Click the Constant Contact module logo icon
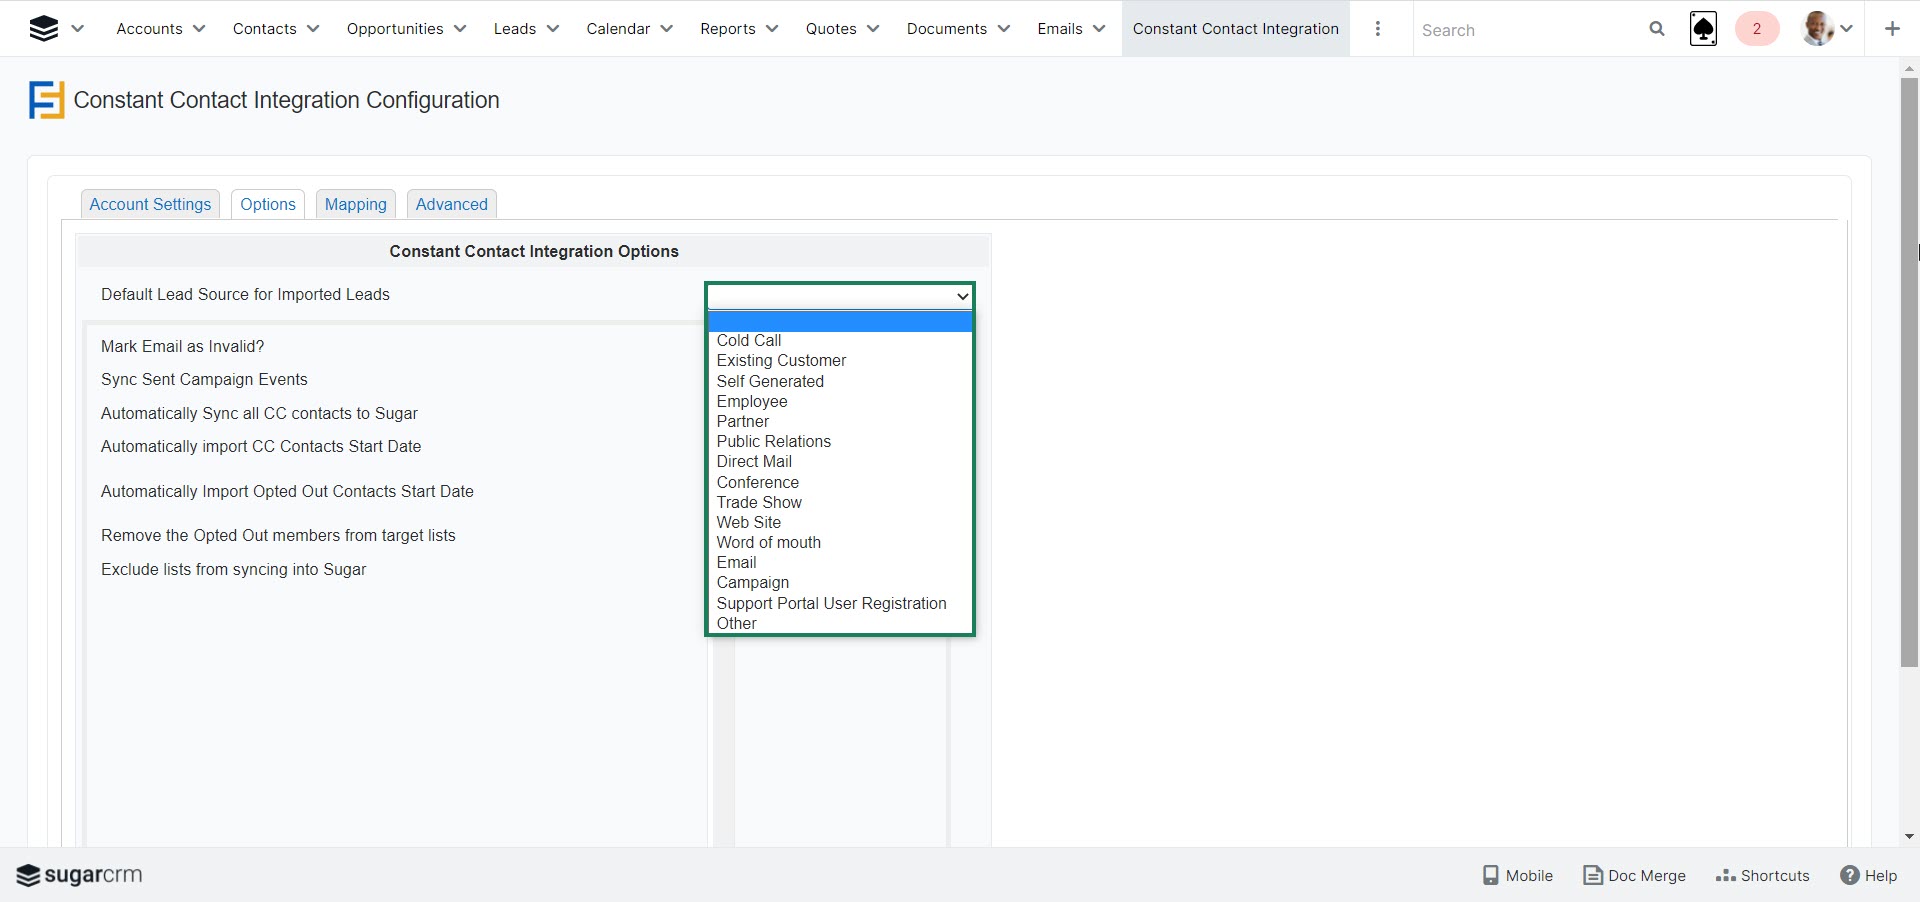This screenshot has height=902, width=1920. (x=47, y=100)
